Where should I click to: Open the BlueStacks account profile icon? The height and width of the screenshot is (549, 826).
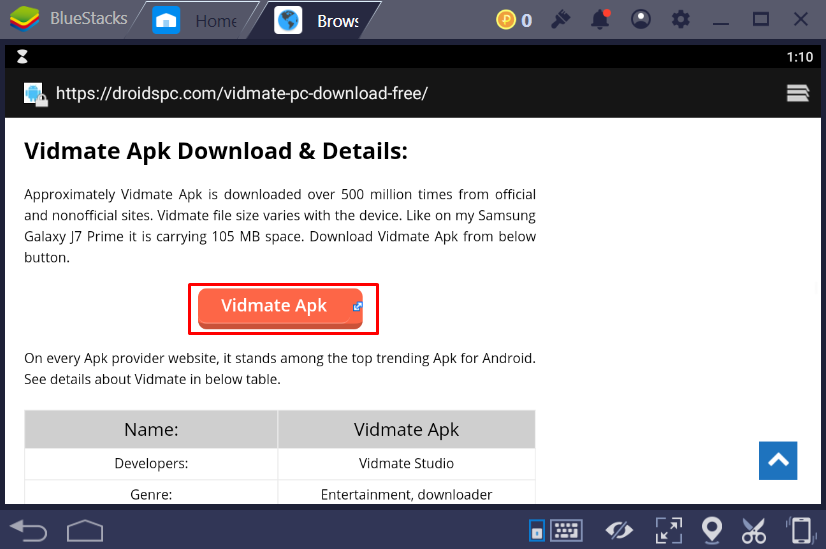coord(641,20)
